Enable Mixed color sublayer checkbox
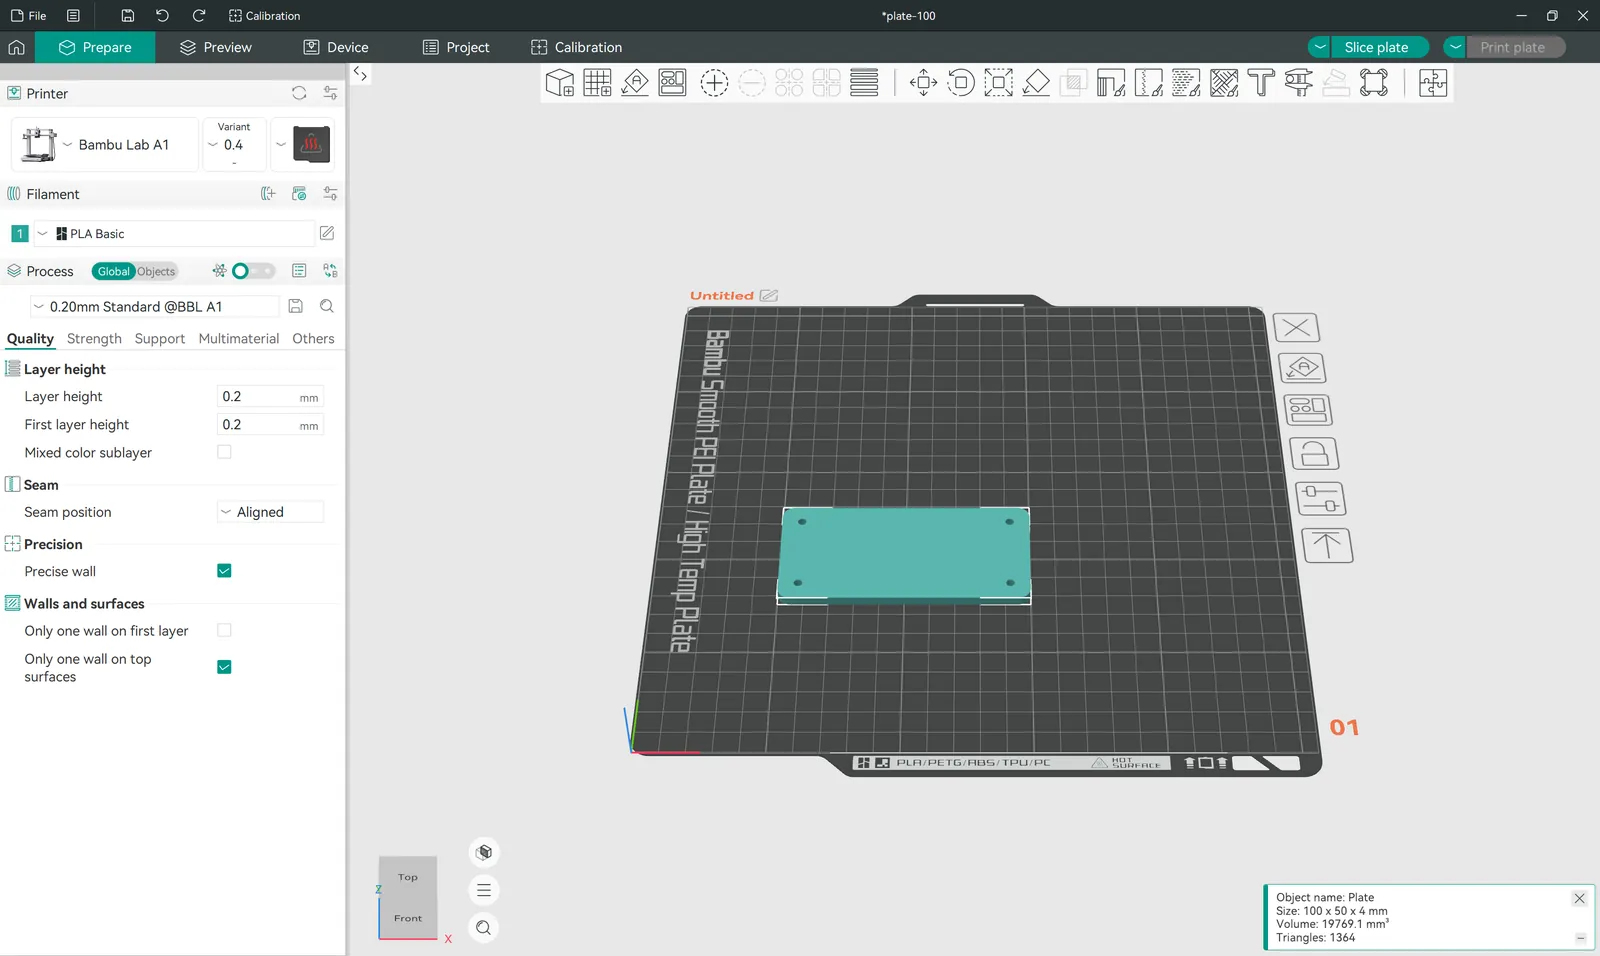 coord(224,452)
